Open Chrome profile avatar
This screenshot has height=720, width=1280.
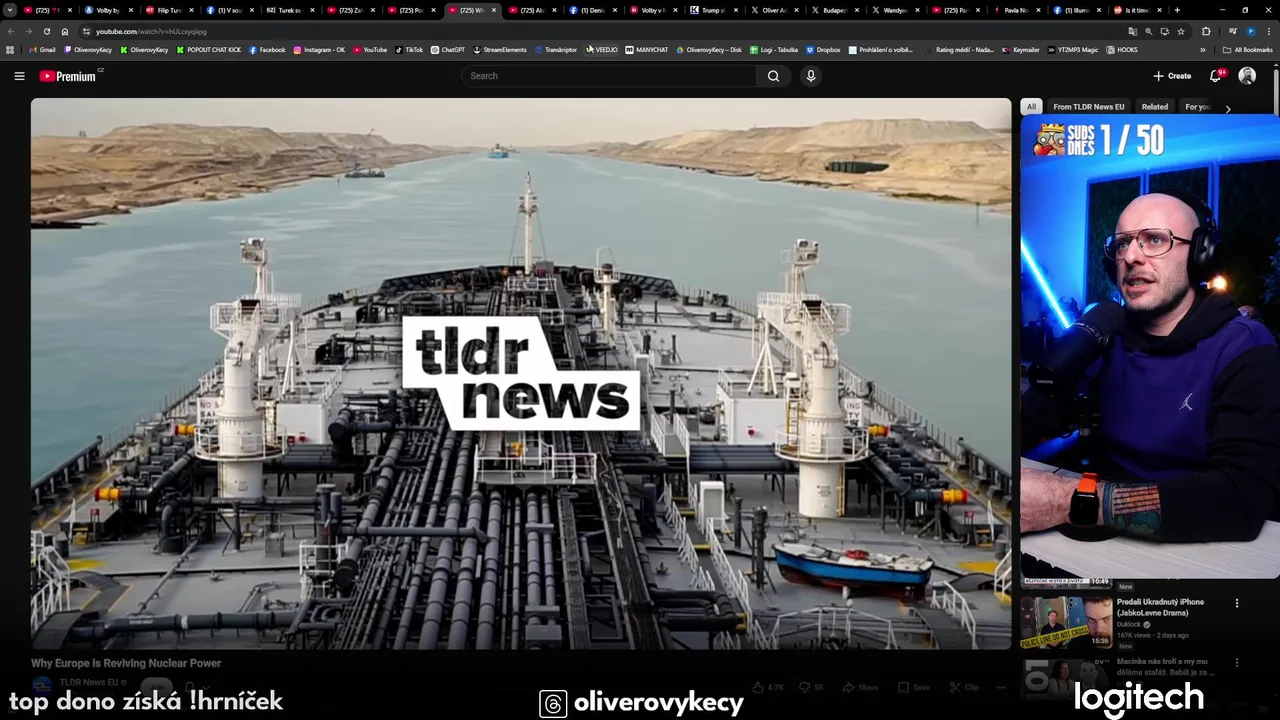coord(1251,31)
